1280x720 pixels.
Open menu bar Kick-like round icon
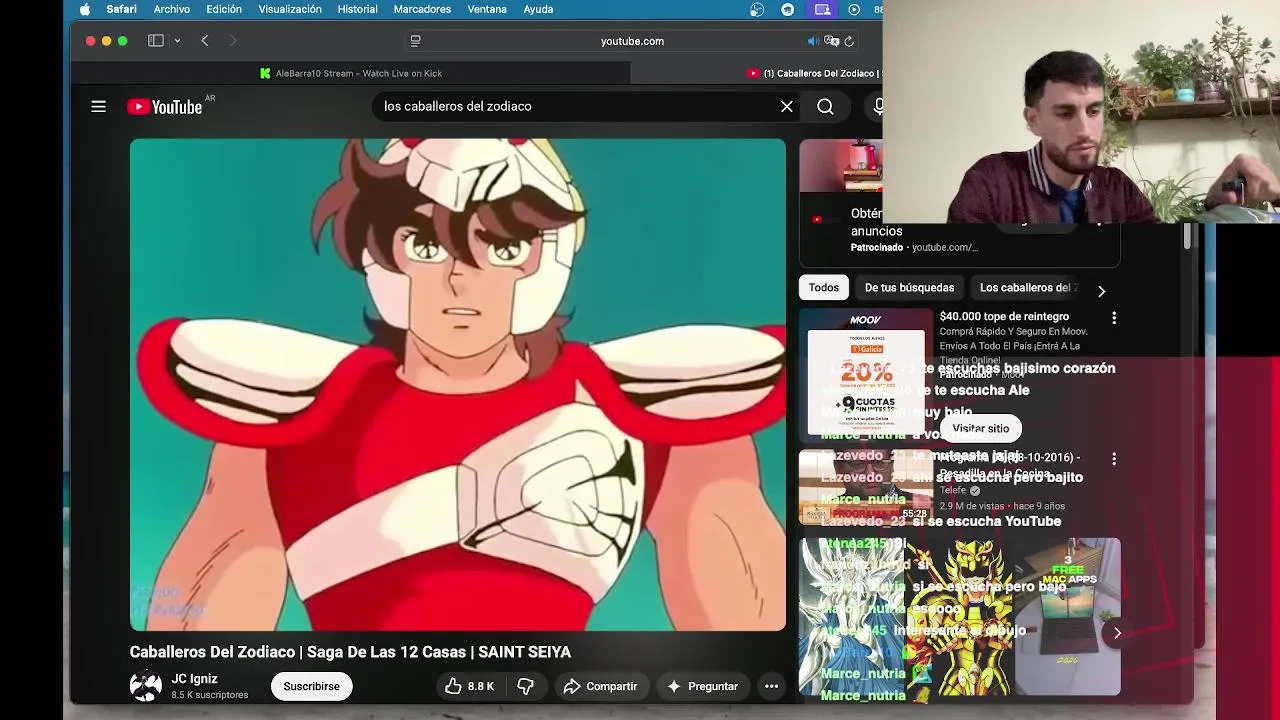(x=788, y=9)
